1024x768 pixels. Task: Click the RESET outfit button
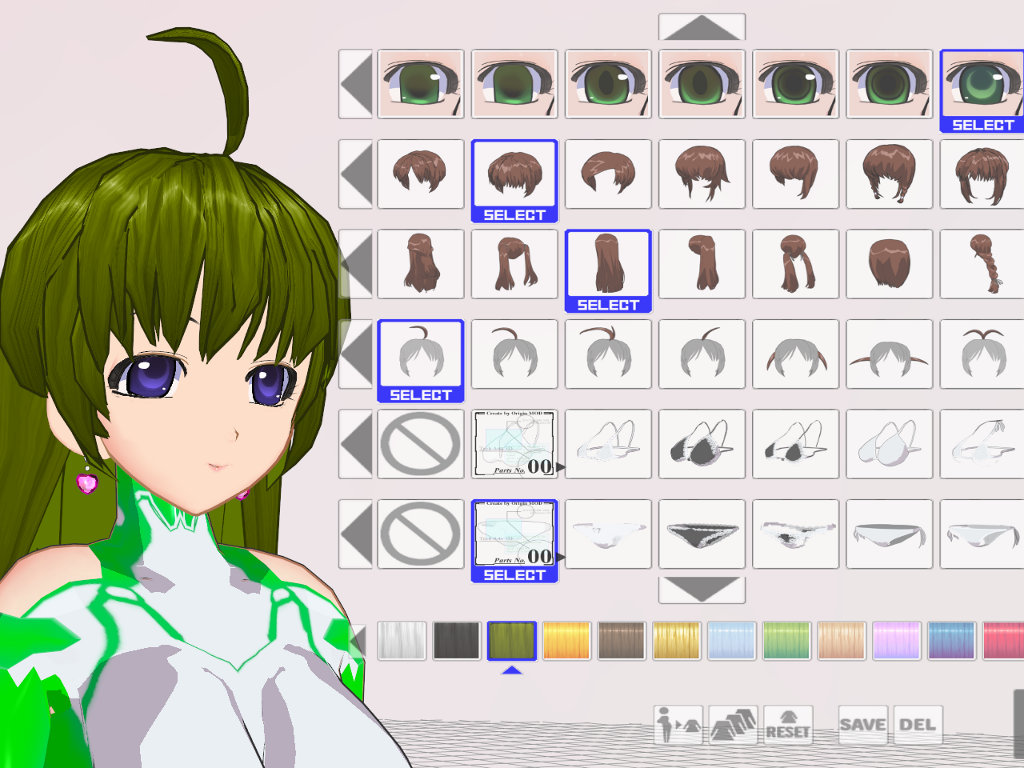[787, 725]
